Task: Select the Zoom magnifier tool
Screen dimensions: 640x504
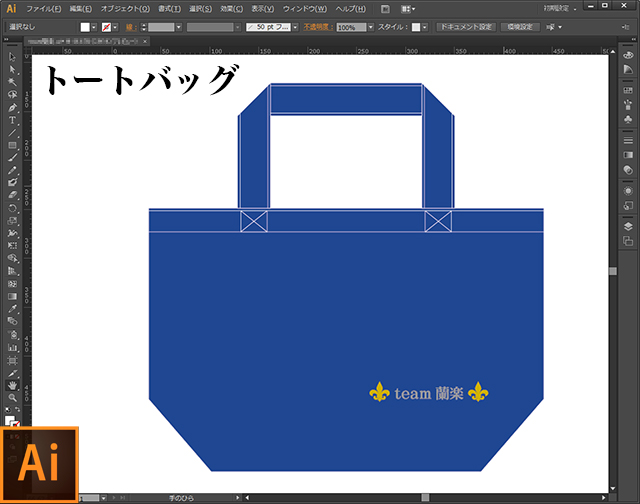Action: pyautogui.click(x=12, y=398)
